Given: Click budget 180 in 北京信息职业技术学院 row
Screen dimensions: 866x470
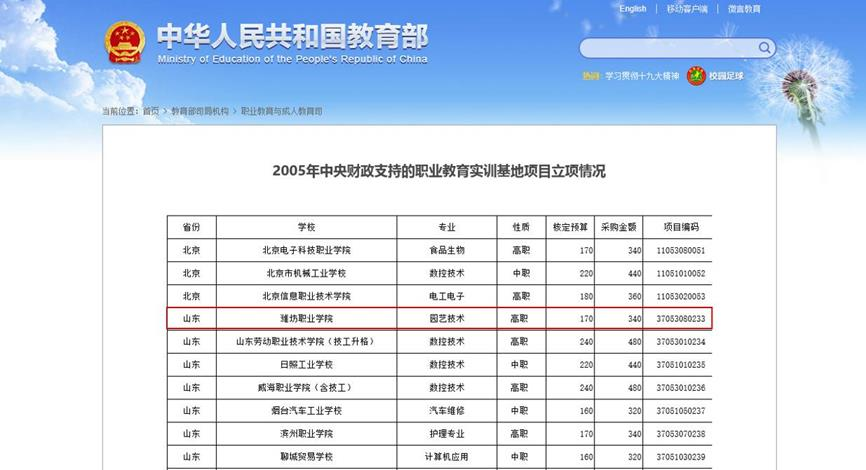Looking at the screenshot, I should click(586, 296).
